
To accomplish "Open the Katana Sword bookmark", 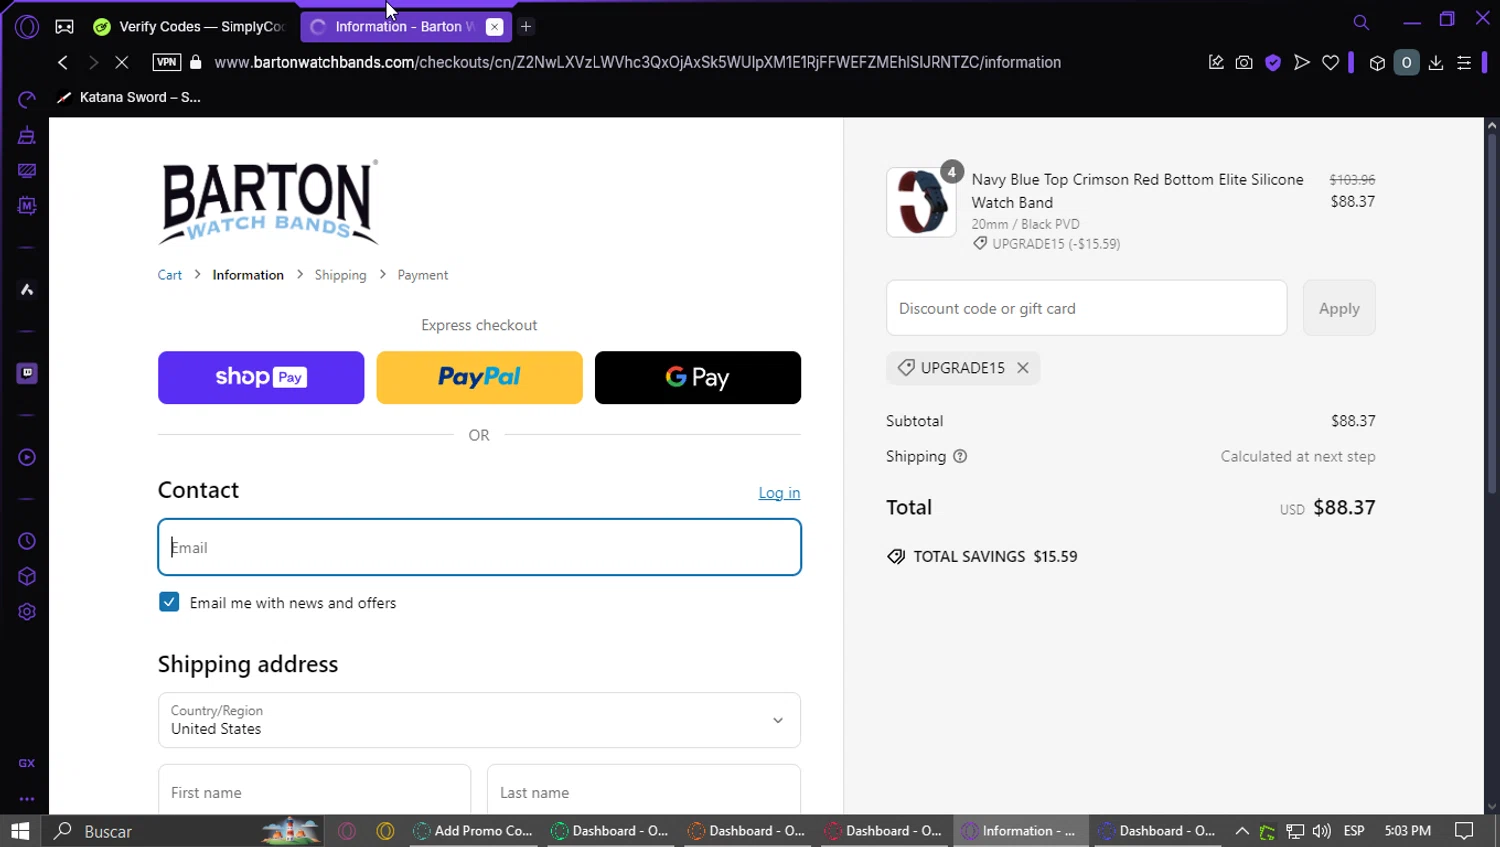I will (130, 97).
